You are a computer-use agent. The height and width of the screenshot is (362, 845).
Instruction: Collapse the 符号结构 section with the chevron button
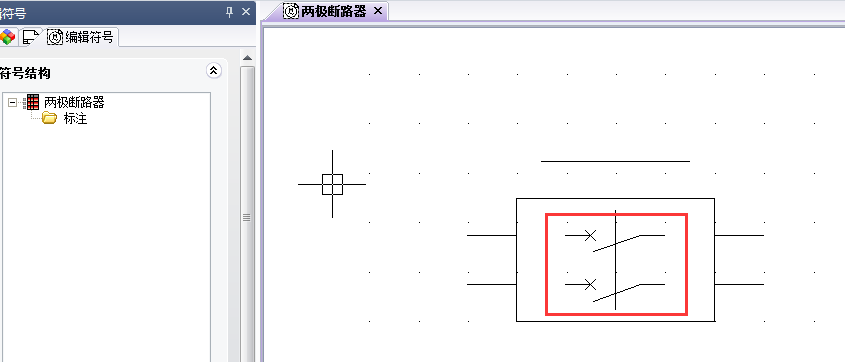point(214,71)
